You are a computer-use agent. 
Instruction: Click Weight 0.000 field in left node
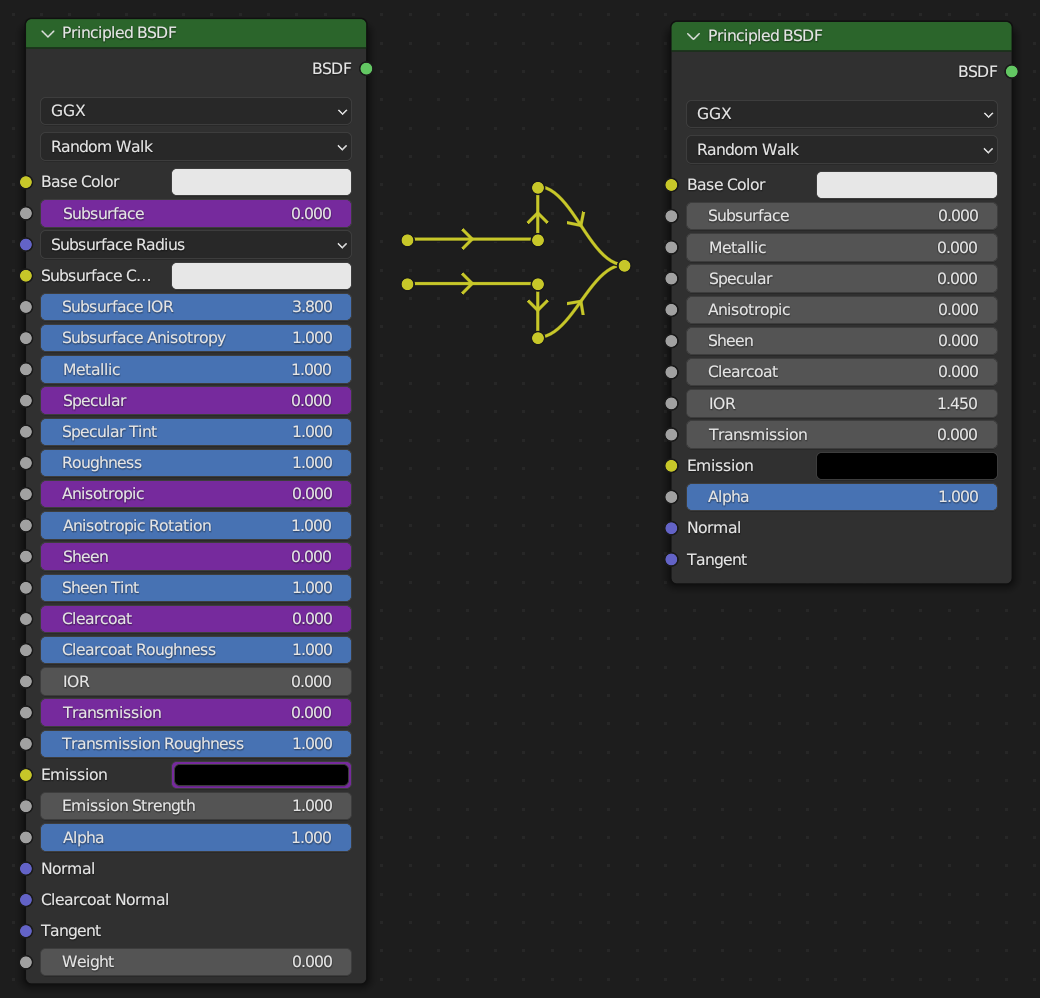pos(196,962)
